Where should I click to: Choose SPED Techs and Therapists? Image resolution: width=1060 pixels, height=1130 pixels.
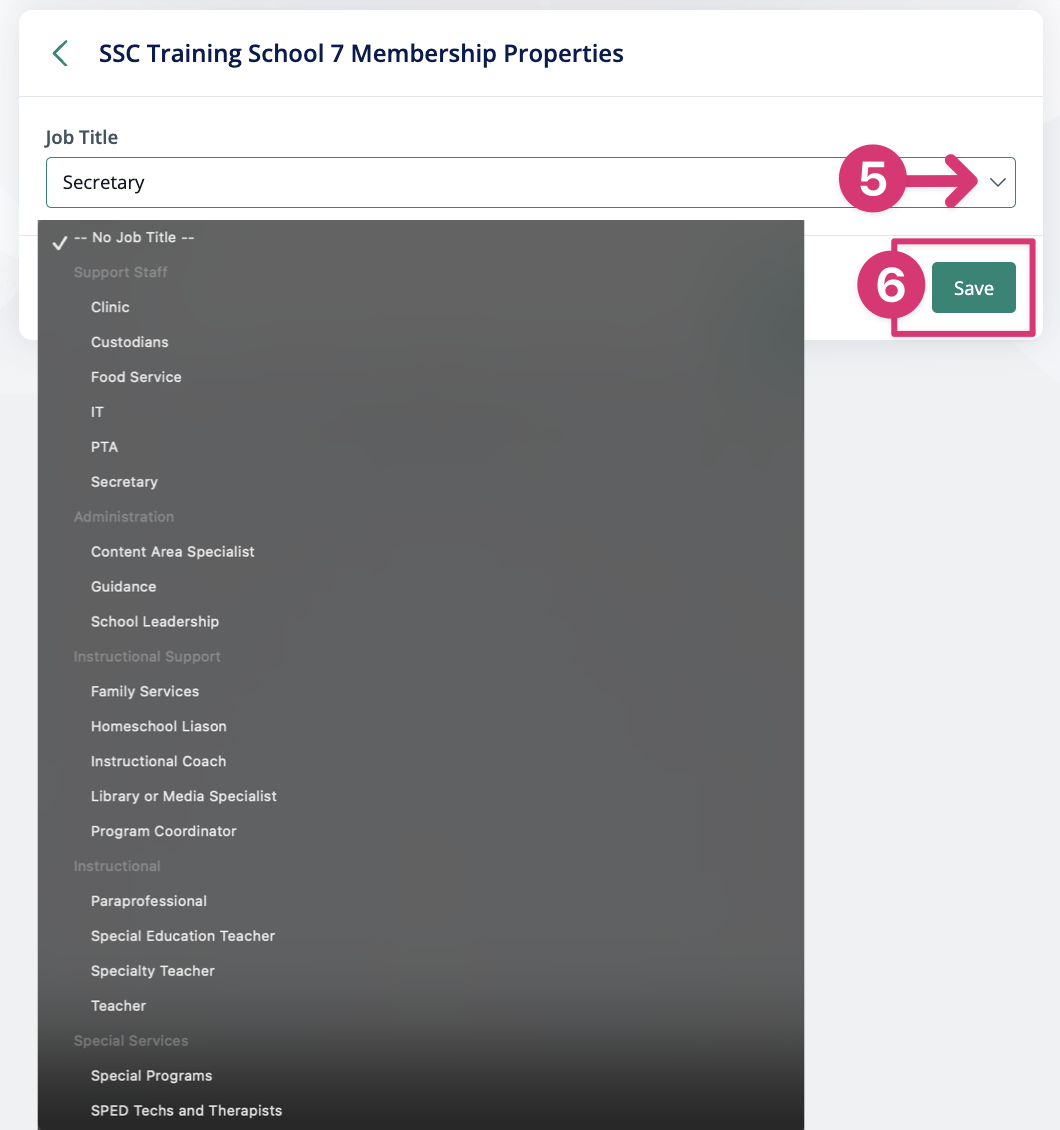point(186,1111)
